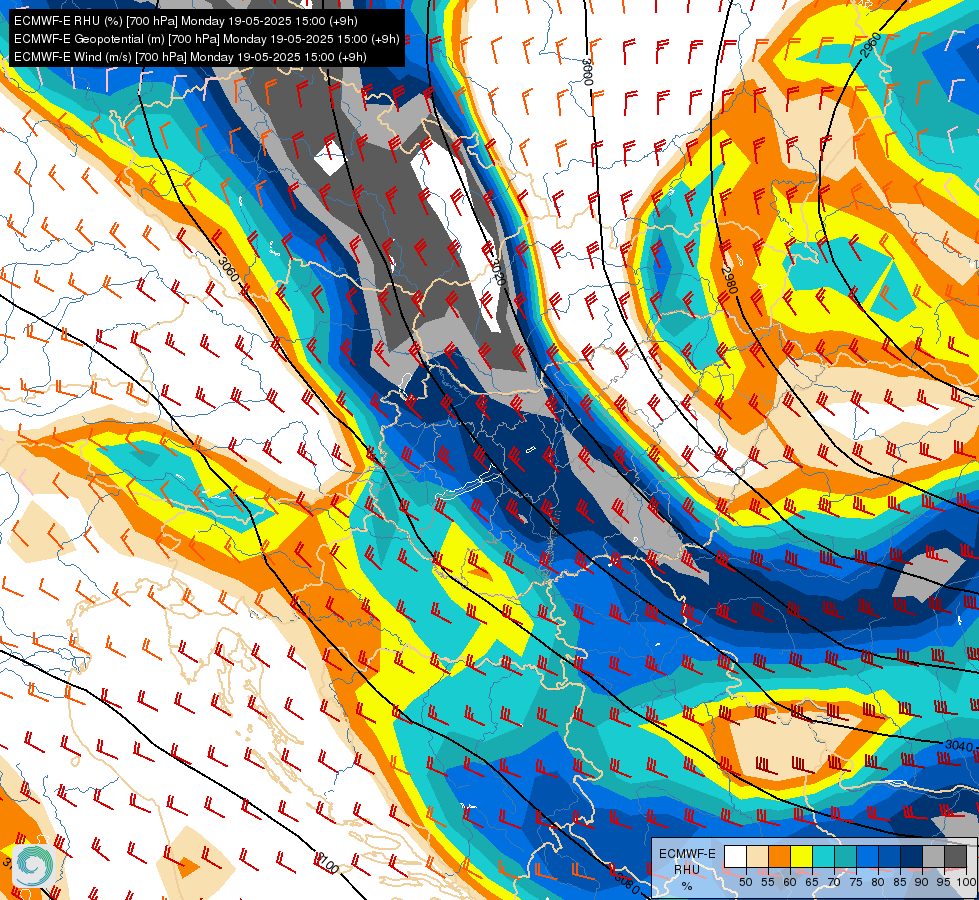This screenshot has height=900, width=979.
Task: Select the ECMWF-E Wind header line
Action: pos(190,57)
